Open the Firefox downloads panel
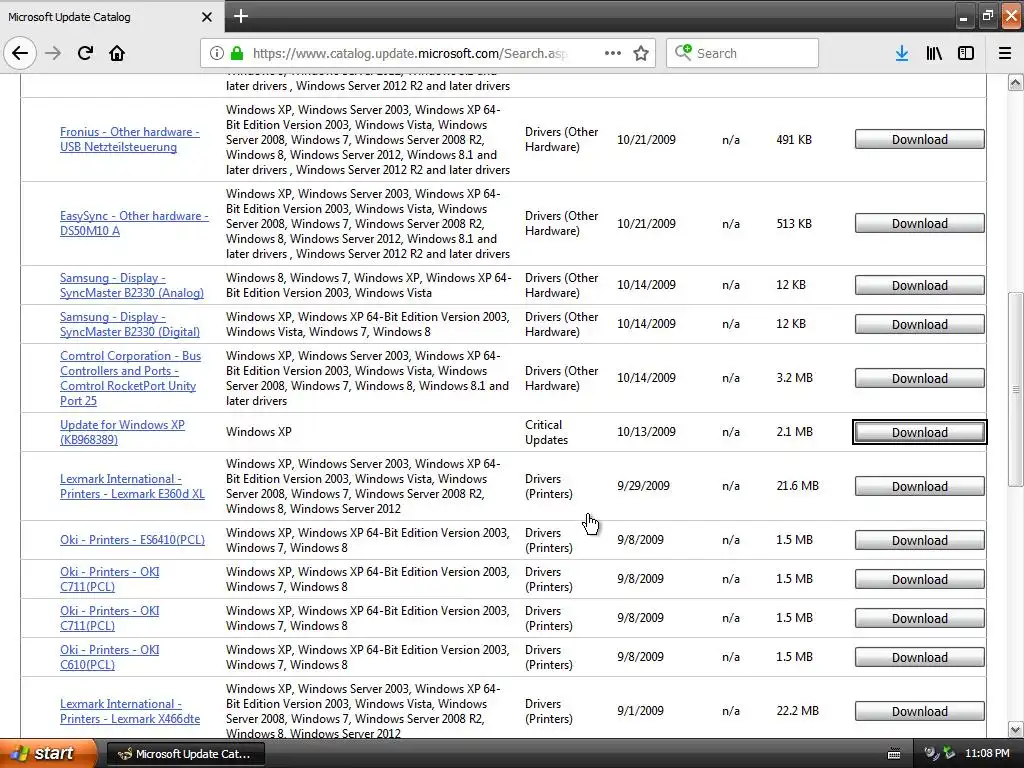 pos(902,53)
